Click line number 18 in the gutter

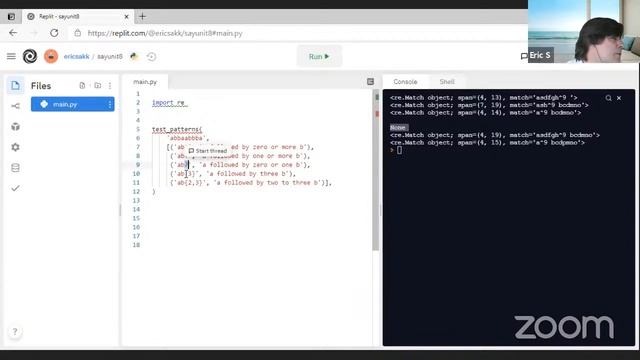[x=136, y=245]
